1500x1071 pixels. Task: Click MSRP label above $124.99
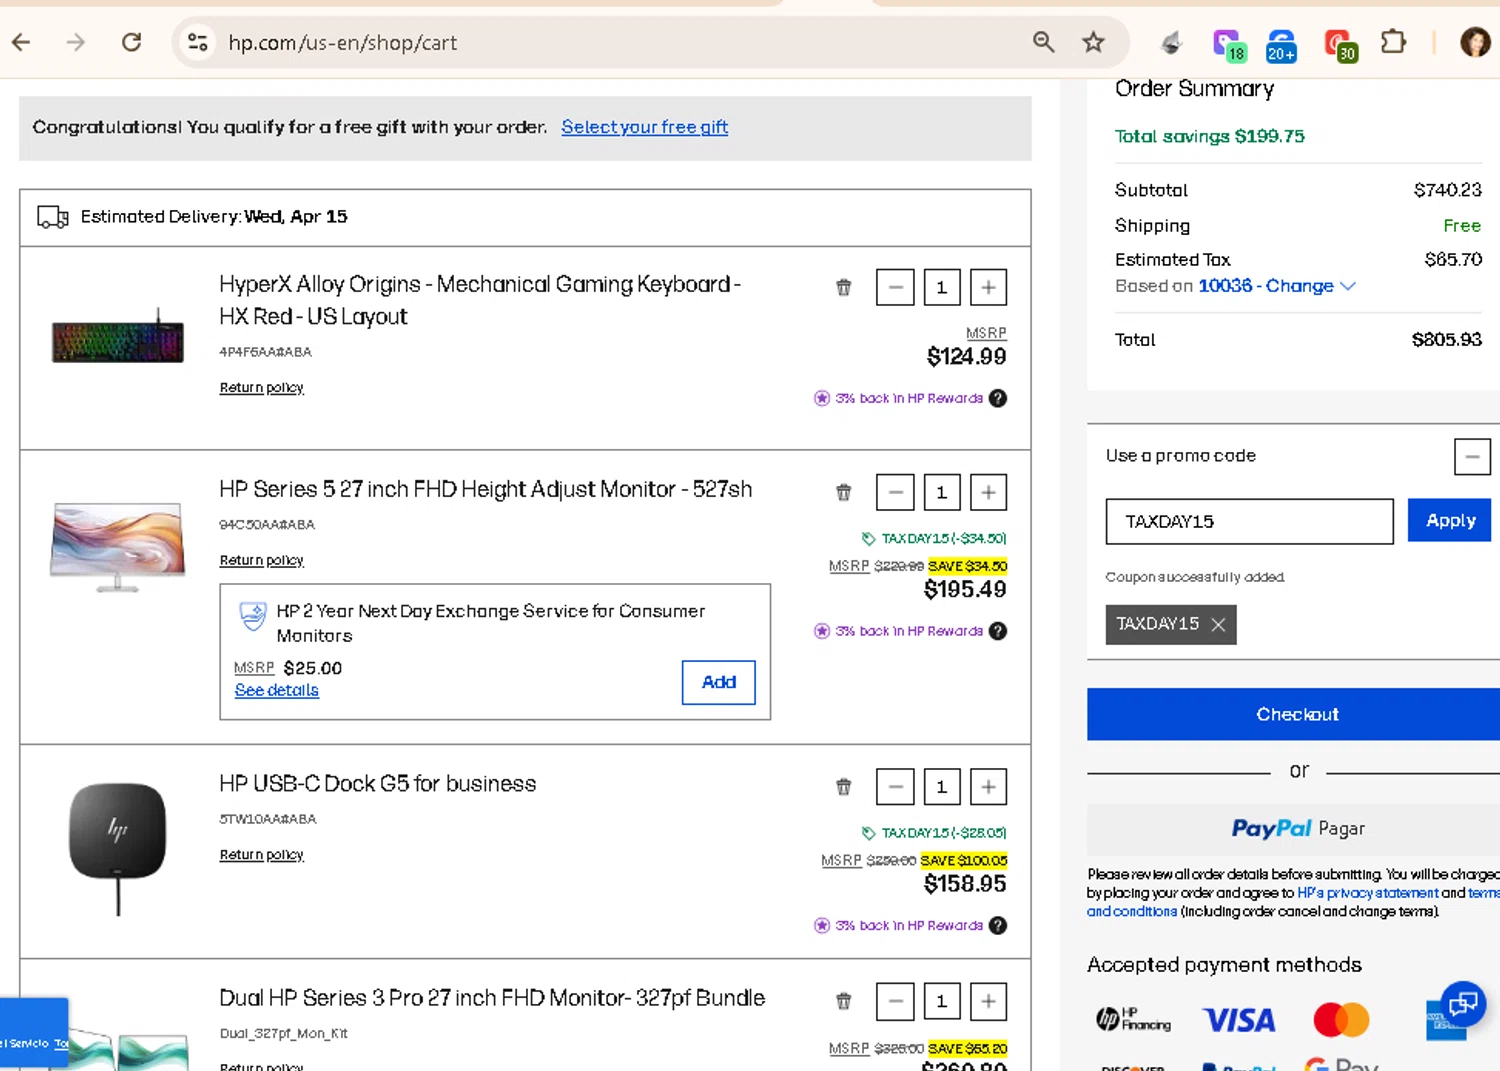986,333
